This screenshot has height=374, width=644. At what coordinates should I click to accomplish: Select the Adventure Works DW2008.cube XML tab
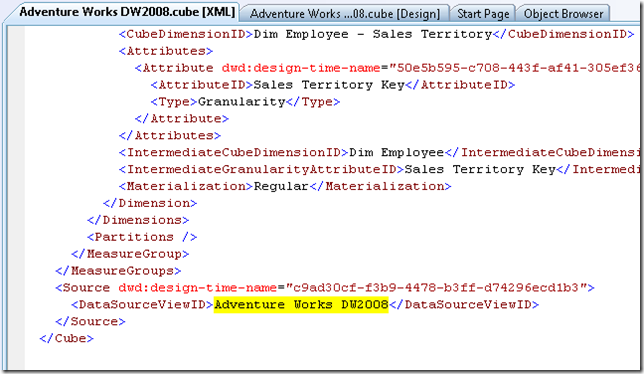pos(127,12)
